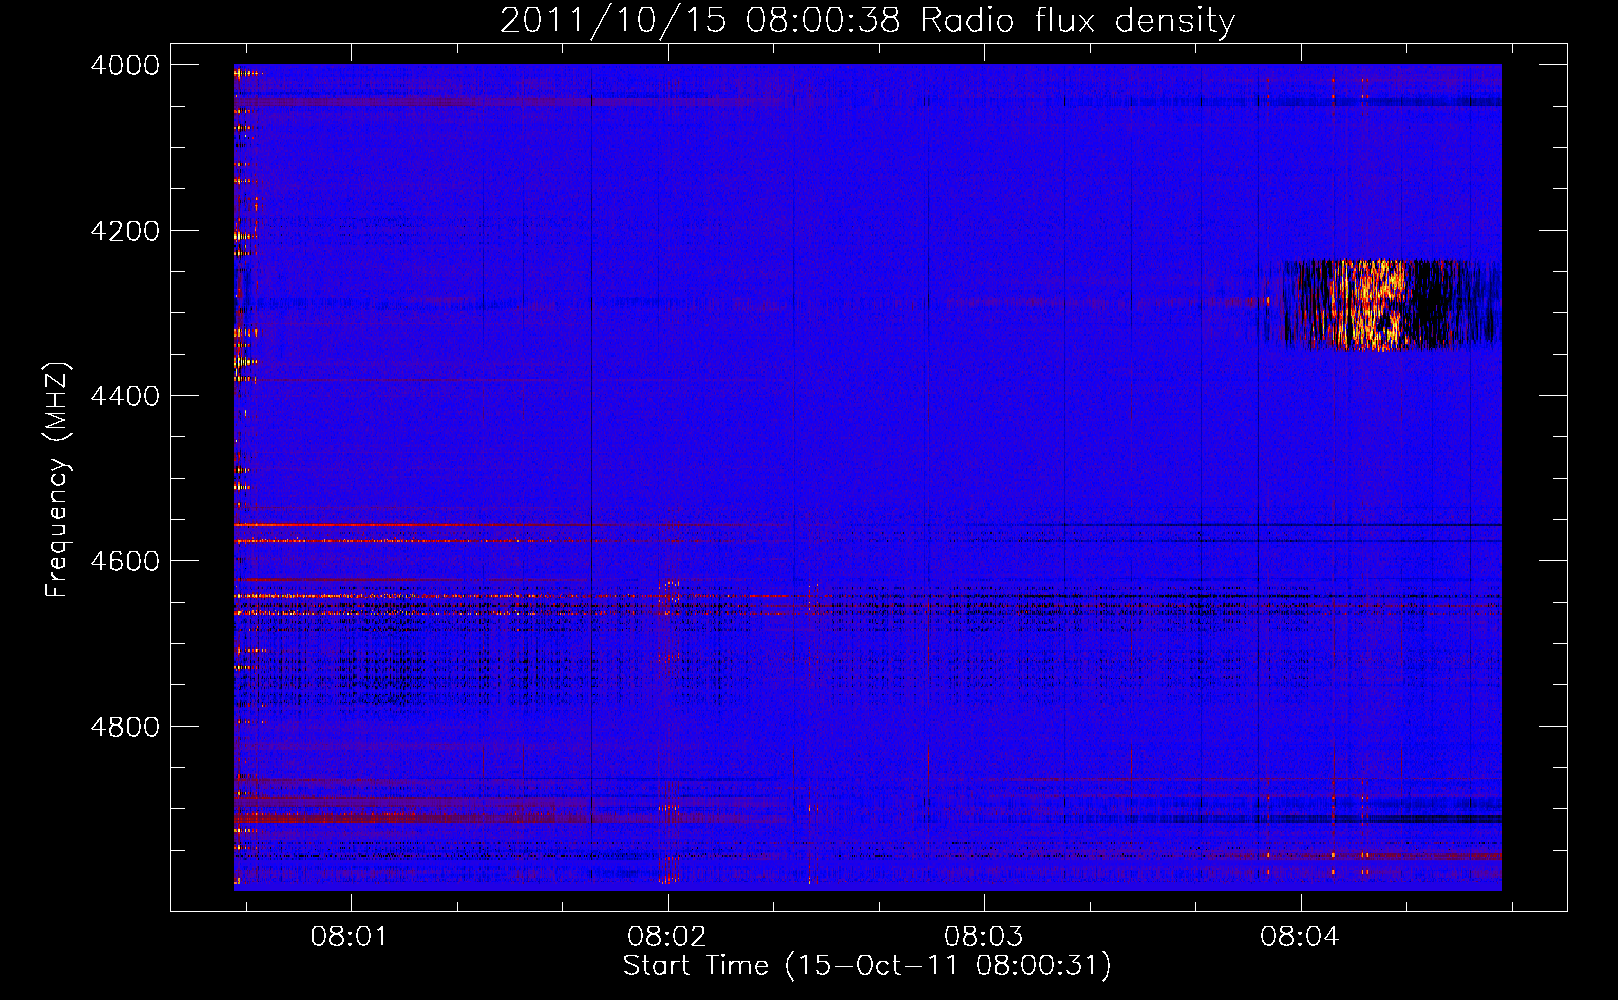Click the 08:02 time tick label
The image size is (1618, 1000).
click(x=666, y=937)
